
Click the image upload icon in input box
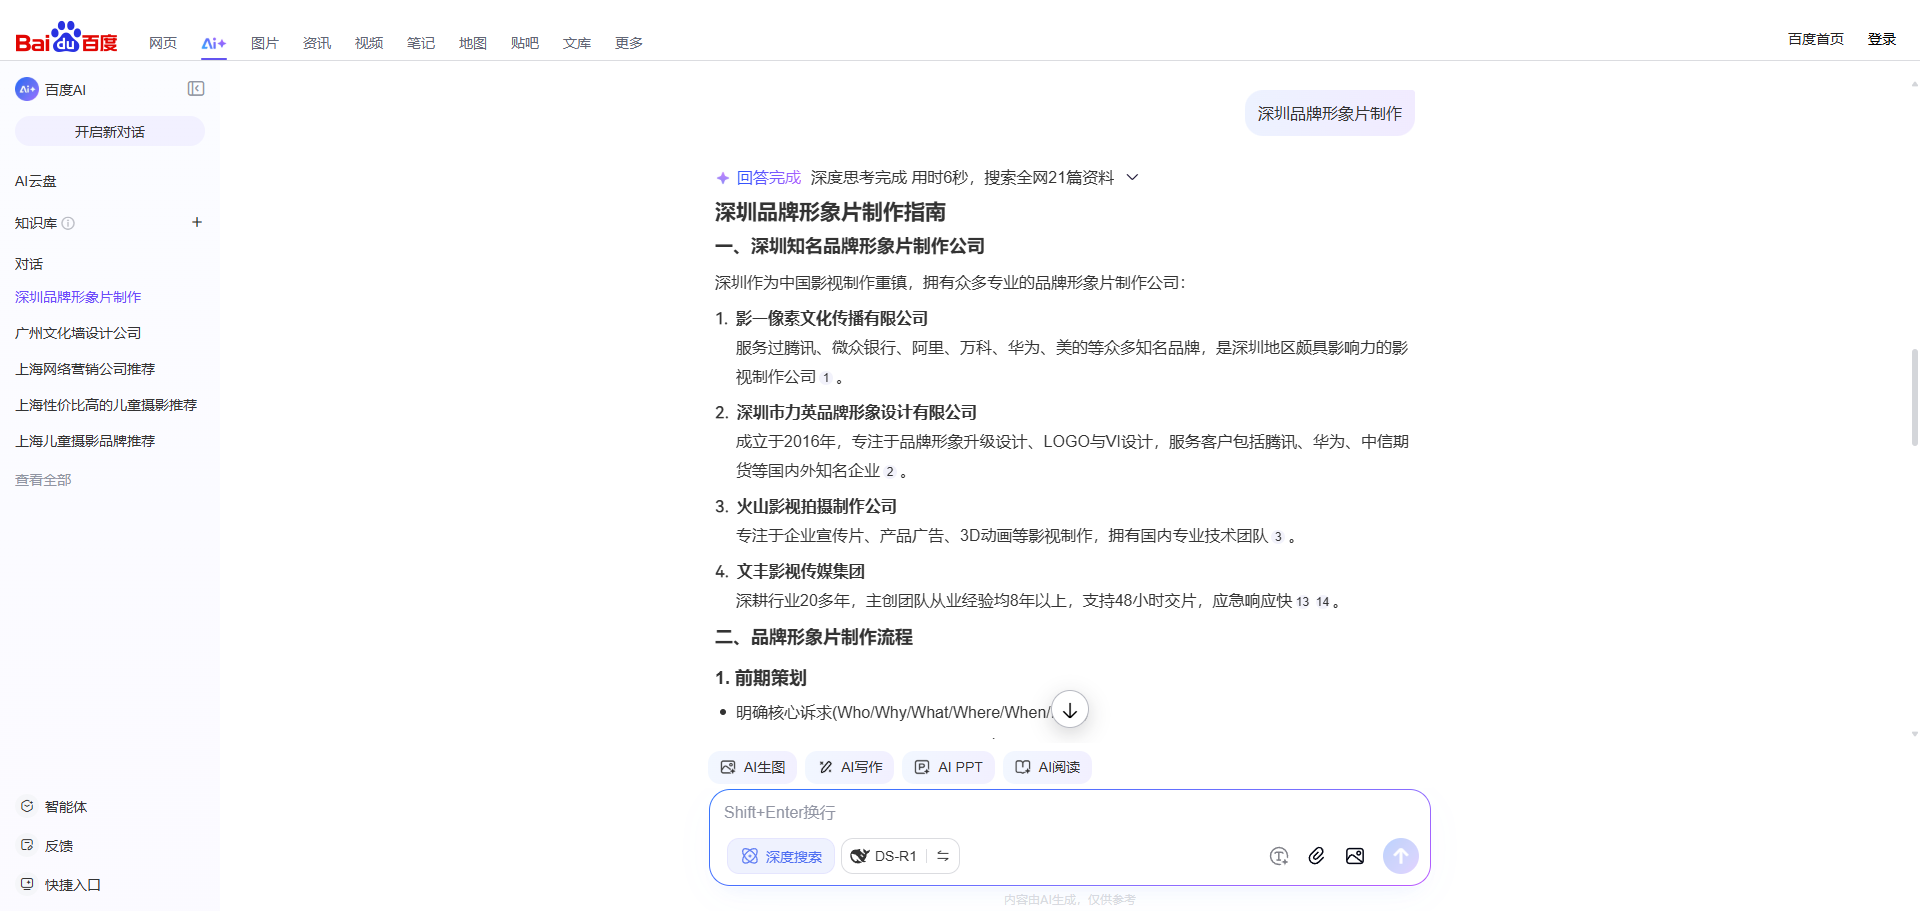click(x=1355, y=856)
